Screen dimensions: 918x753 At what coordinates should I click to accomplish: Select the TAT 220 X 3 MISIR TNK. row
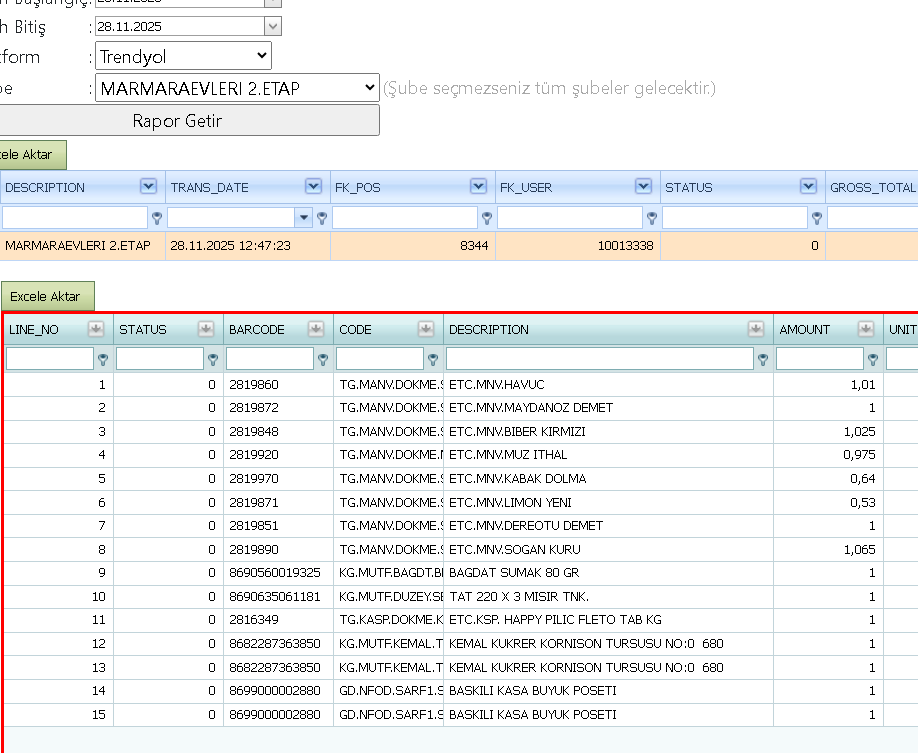tap(461, 597)
